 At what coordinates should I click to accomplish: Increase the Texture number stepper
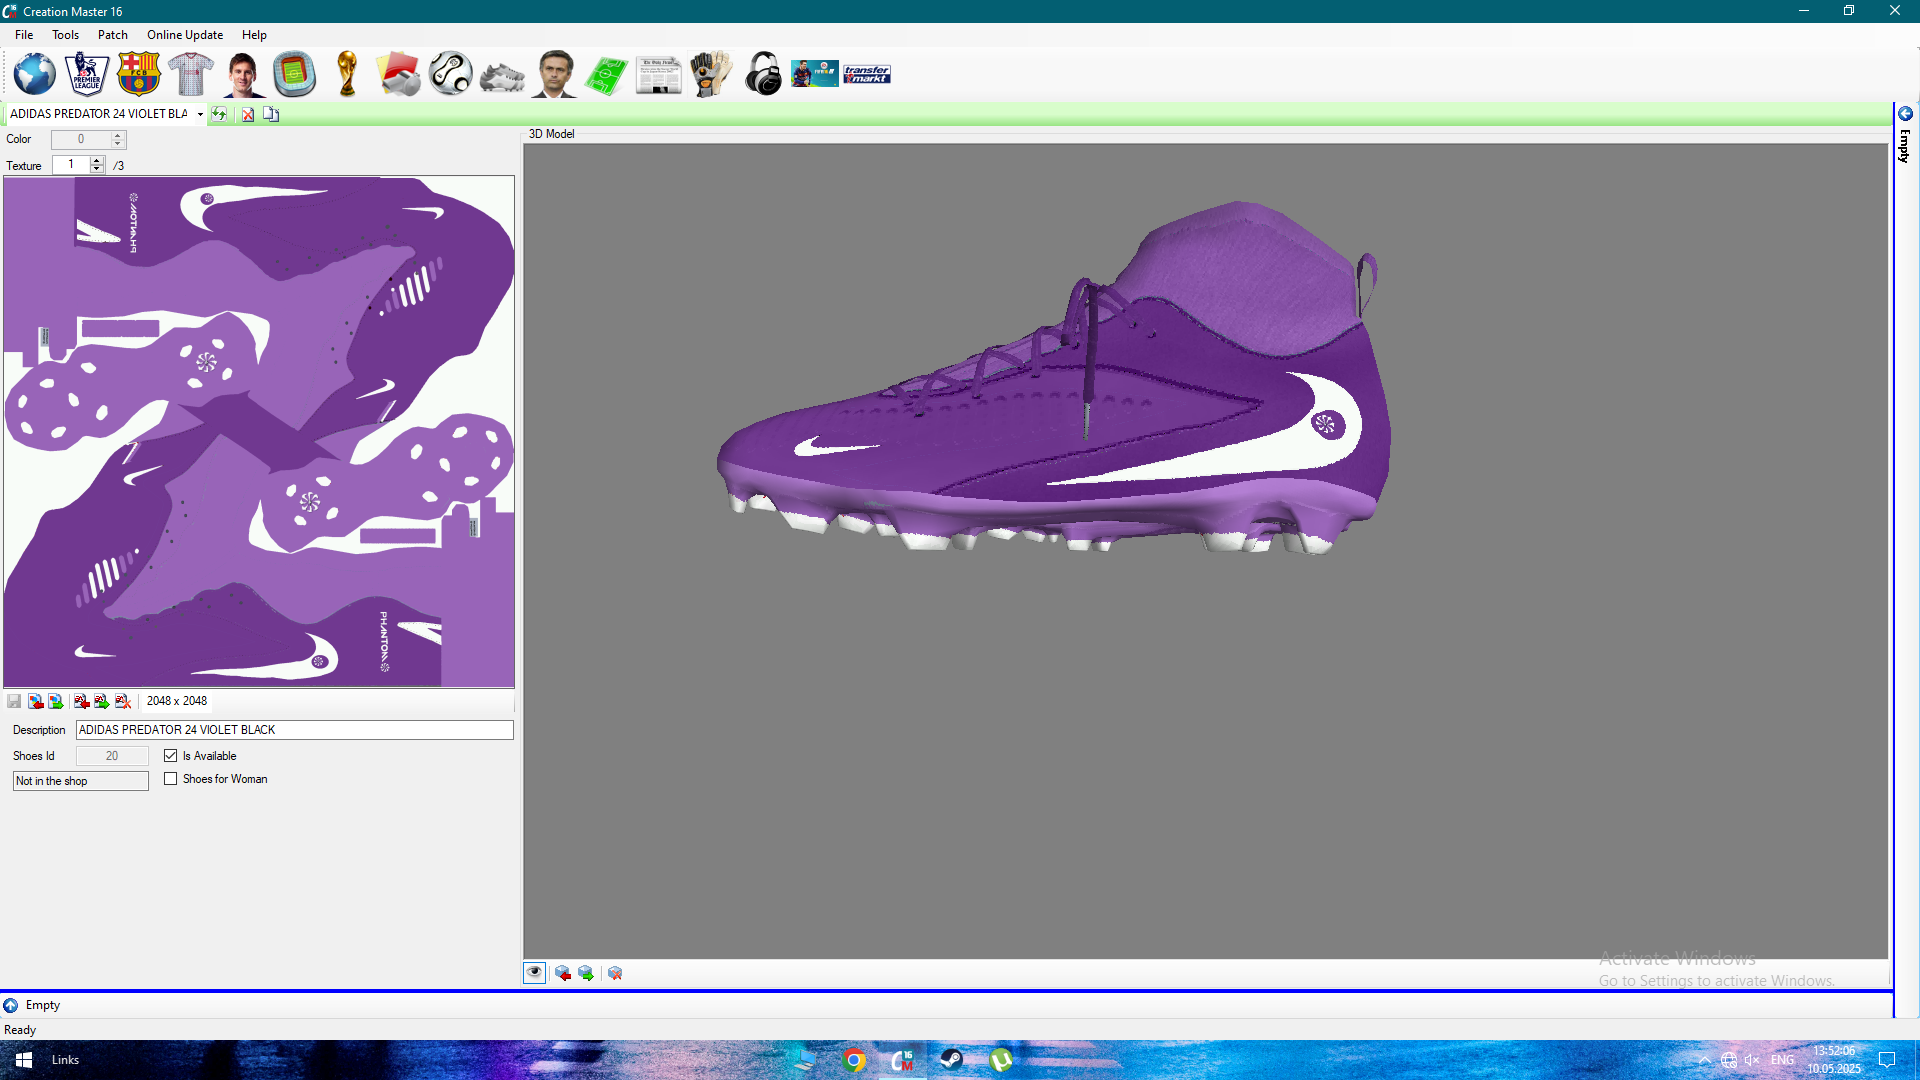point(97,160)
